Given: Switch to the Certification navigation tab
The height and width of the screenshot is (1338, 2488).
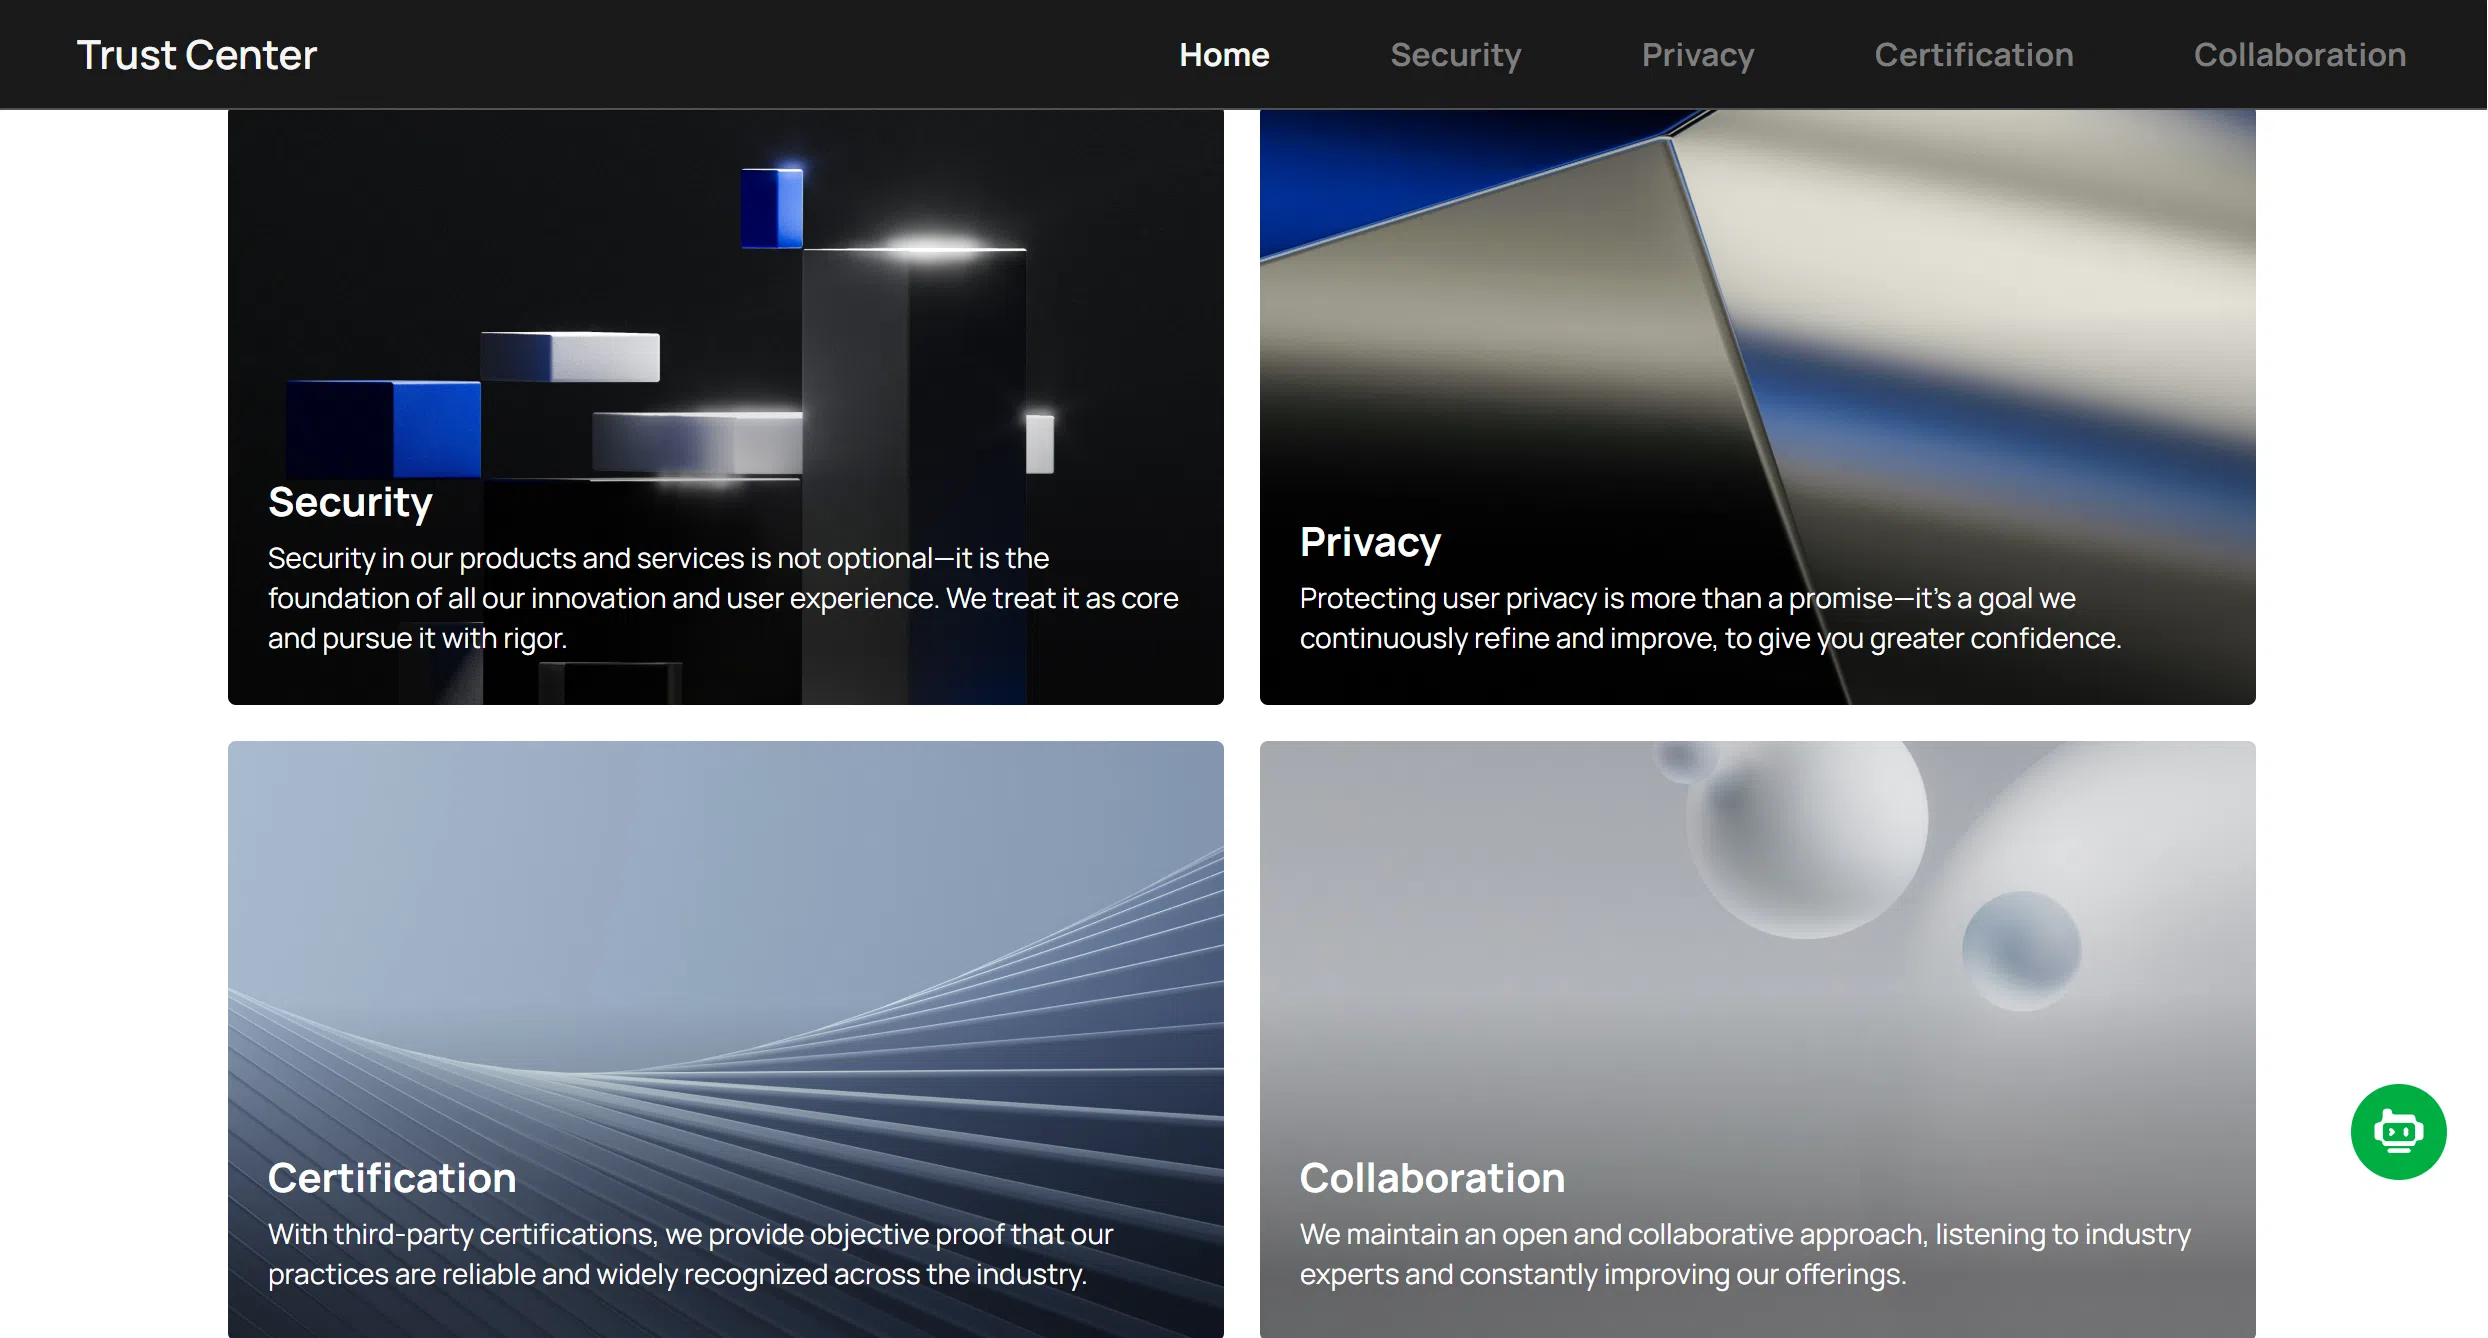Looking at the screenshot, I should [1973, 55].
